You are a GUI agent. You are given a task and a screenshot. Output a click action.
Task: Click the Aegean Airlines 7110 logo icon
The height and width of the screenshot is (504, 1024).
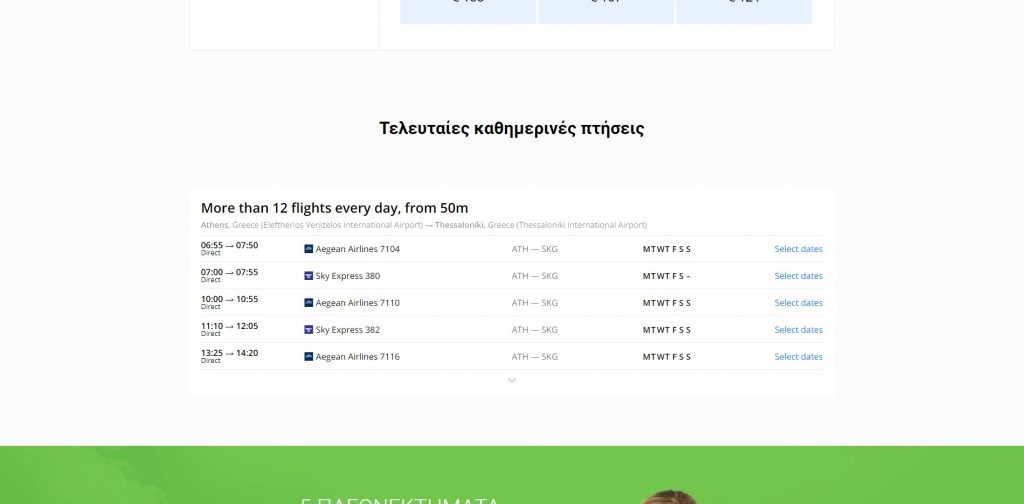[309, 302]
